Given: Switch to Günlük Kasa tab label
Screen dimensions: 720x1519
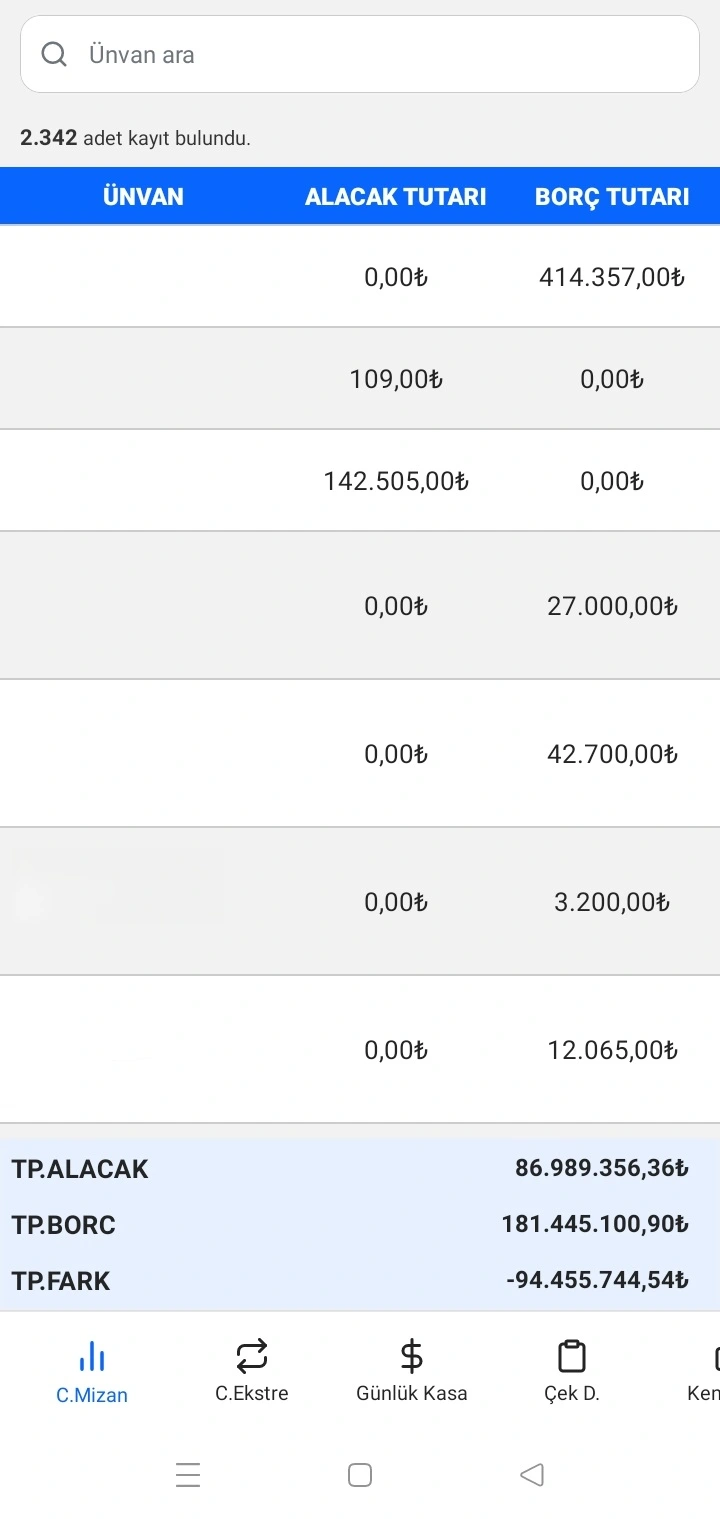Looking at the screenshot, I should pos(411,1393).
